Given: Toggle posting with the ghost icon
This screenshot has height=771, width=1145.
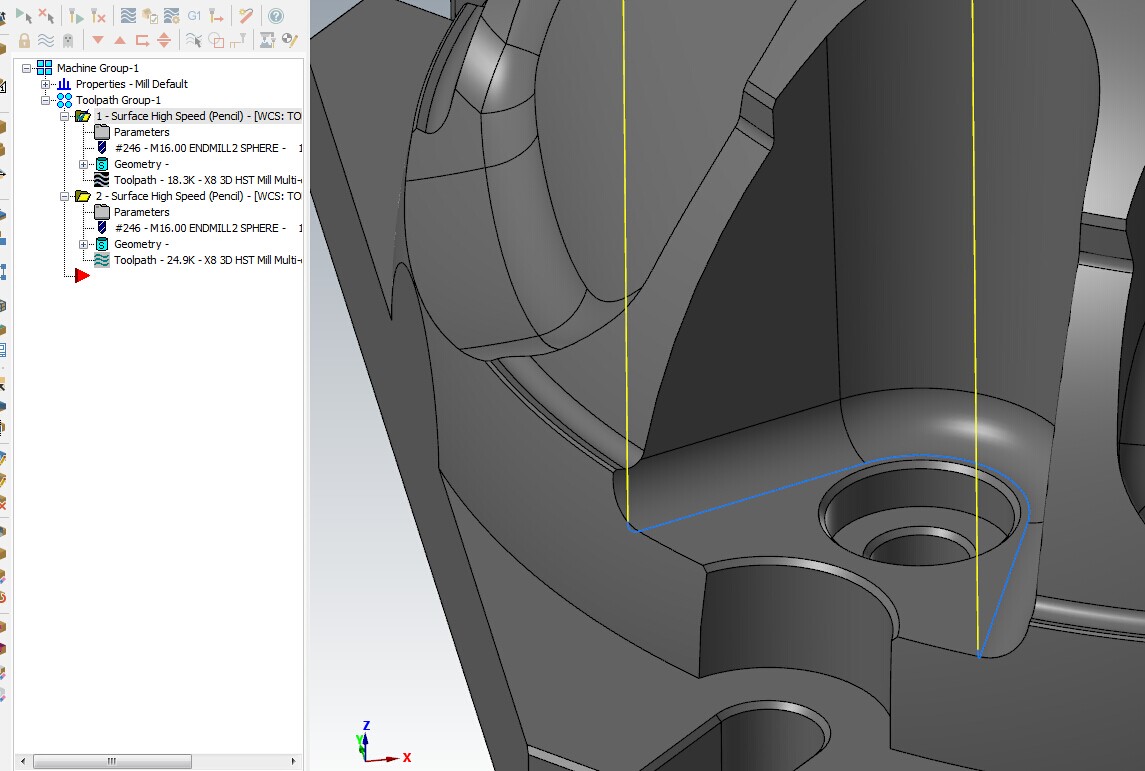Looking at the screenshot, I should coord(68,40).
